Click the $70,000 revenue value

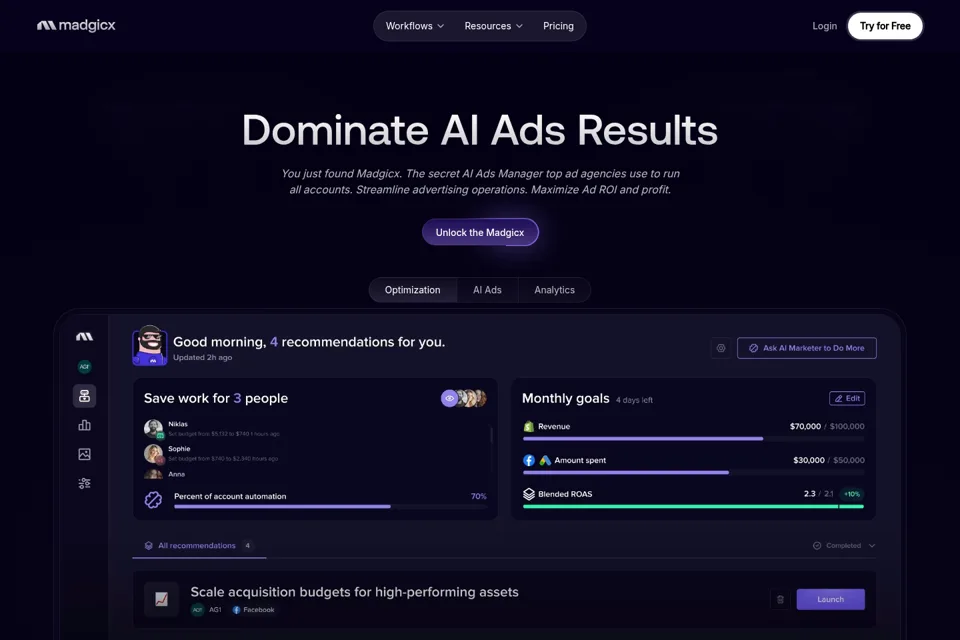[x=805, y=426]
